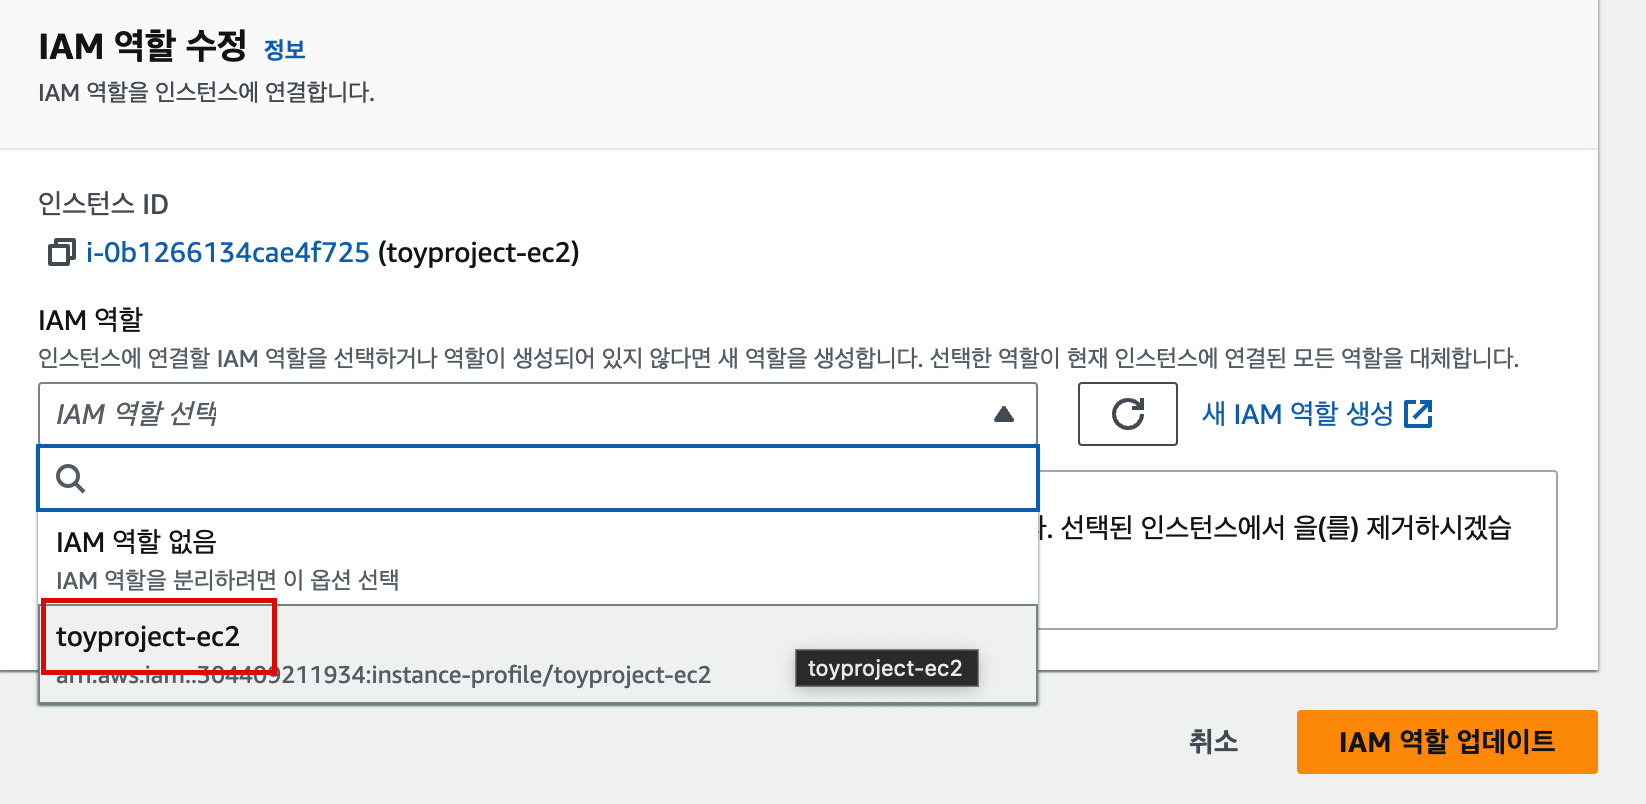Open the 새 IAM 역할 생성 link

[x=1297, y=413]
